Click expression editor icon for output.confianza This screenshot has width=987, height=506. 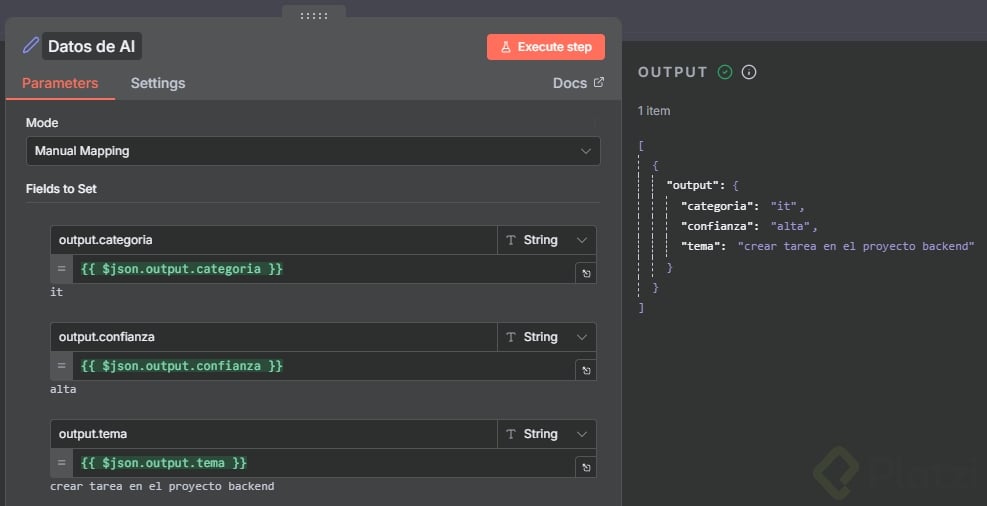pos(585,370)
